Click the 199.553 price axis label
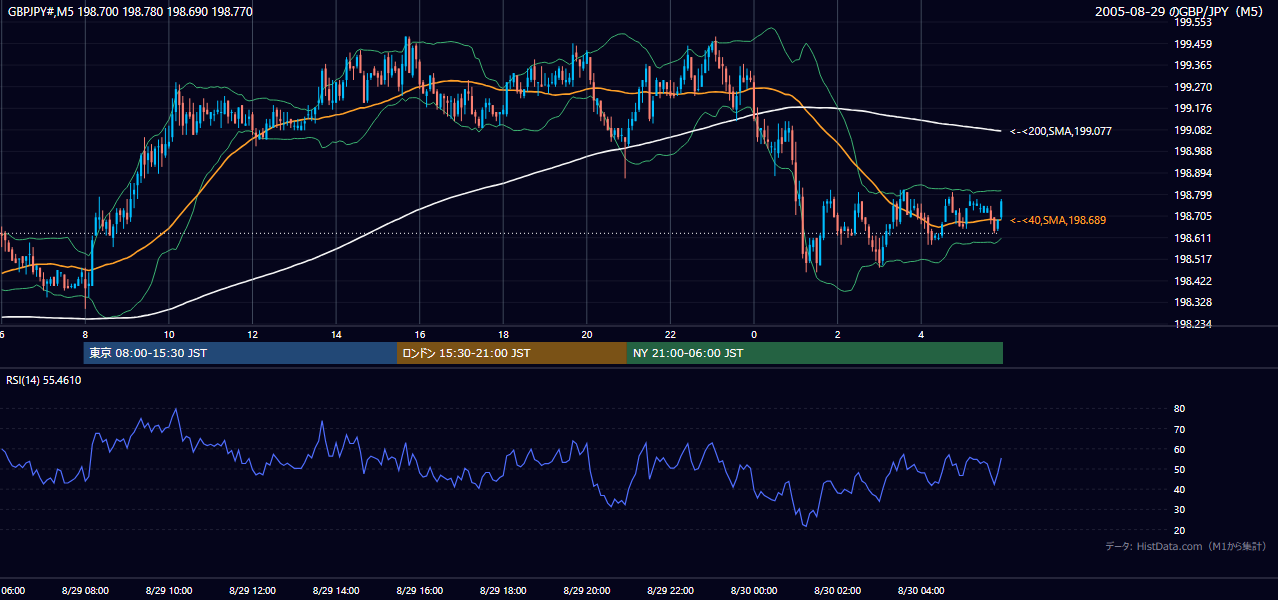 coord(1193,22)
